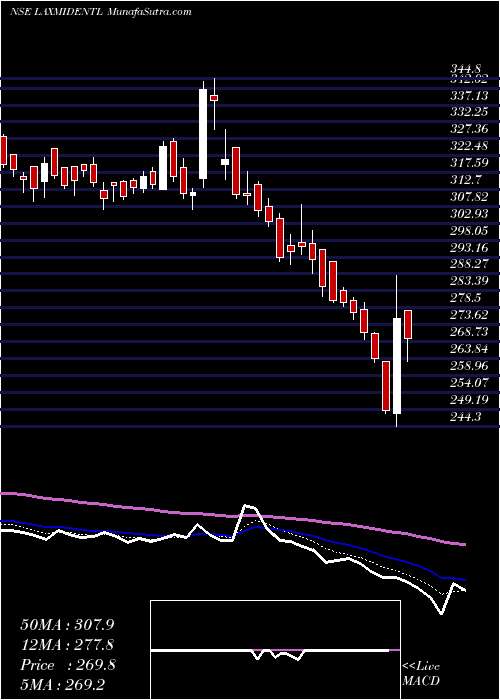The width and height of the screenshot is (500, 700).
Task: Click the tall white candle reaching 342
Action: tap(203, 134)
